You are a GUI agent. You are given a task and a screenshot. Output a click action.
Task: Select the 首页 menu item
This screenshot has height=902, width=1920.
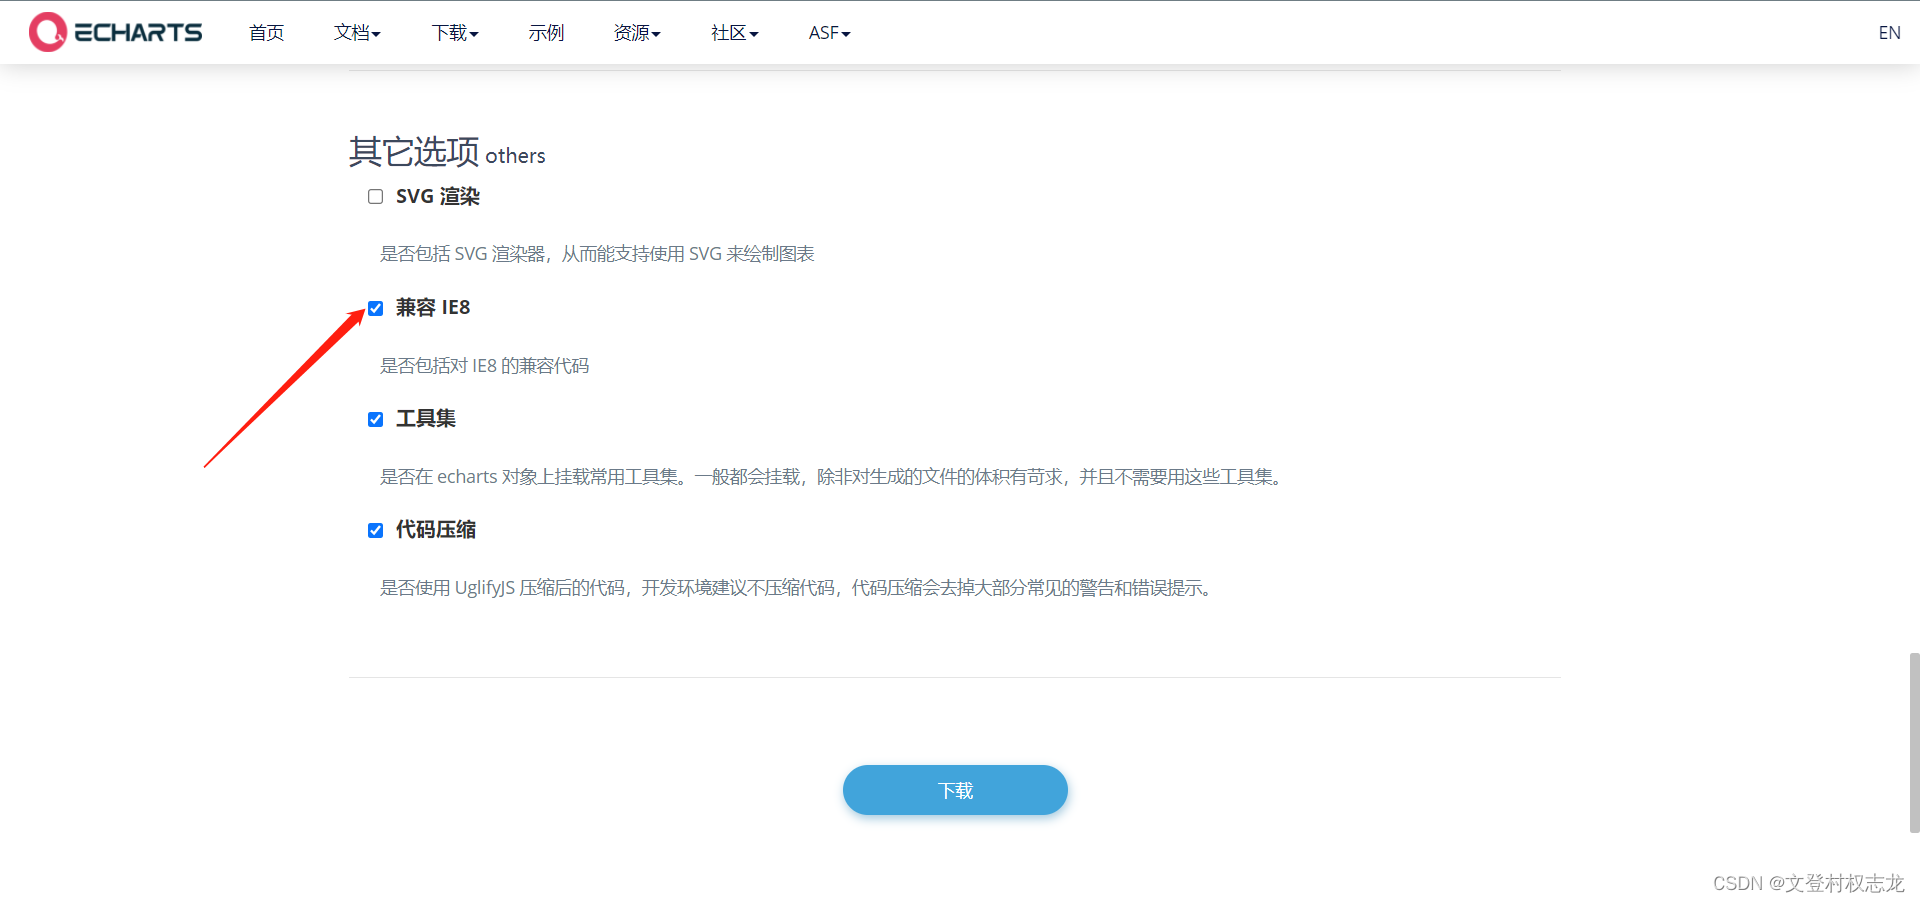tap(266, 32)
